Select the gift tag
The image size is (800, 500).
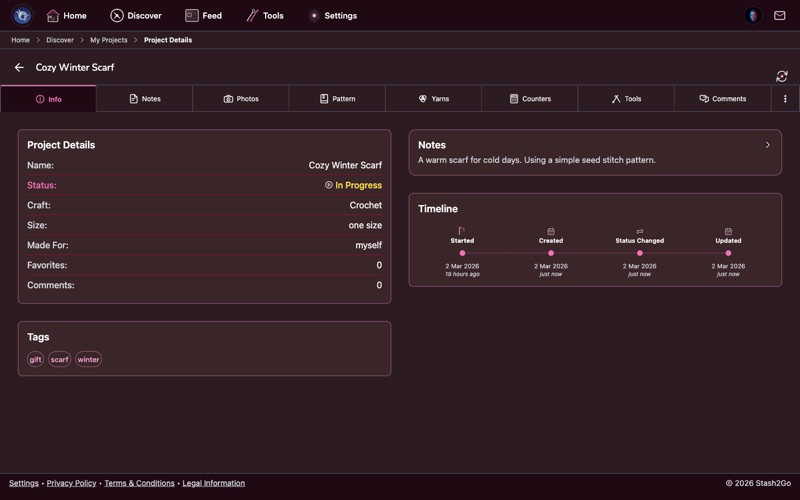(35, 359)
